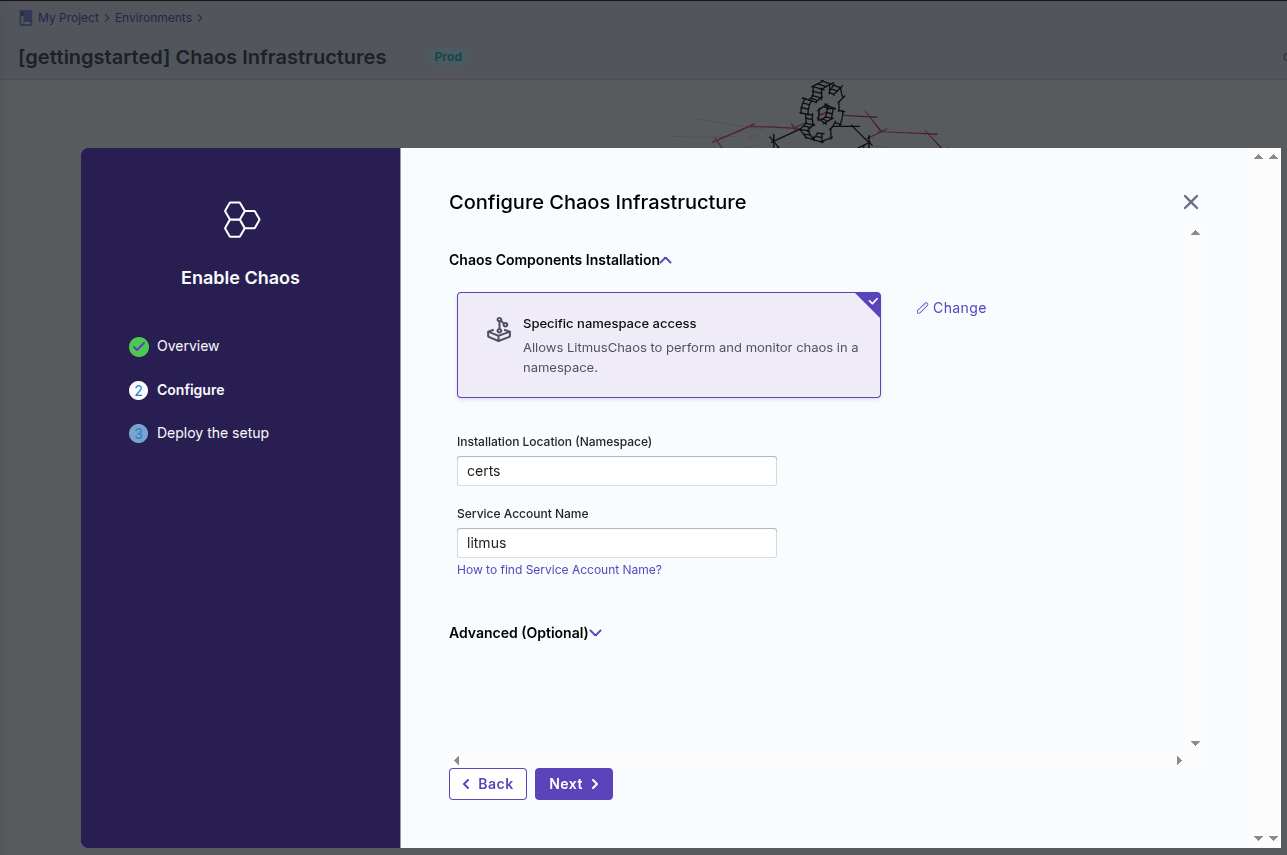Click the step 2 Configure number icon

point(138,390)
